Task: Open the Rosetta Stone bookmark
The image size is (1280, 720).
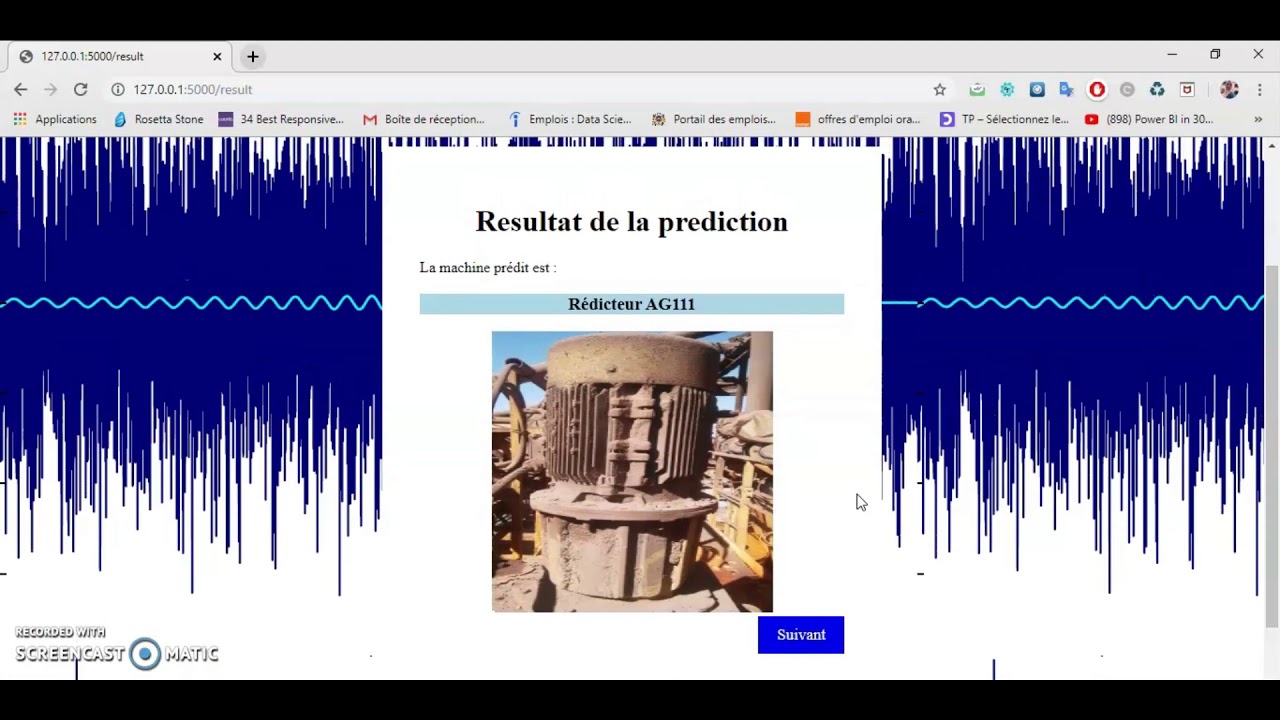Action: click(159, 119)
